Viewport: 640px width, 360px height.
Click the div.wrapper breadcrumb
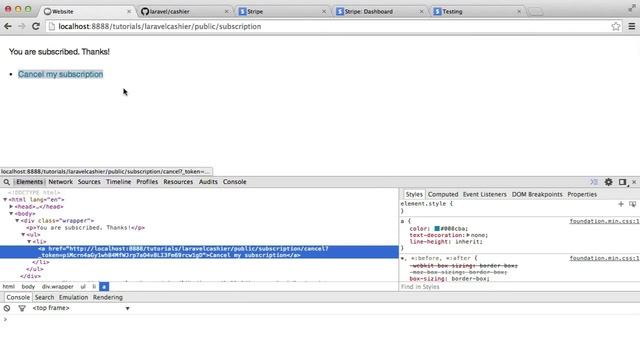(x=58, y=287)
